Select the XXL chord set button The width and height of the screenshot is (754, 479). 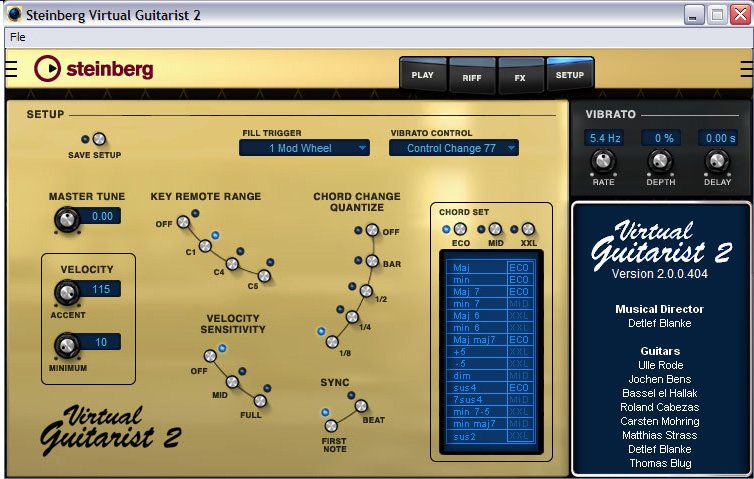[x=528, y=229]
